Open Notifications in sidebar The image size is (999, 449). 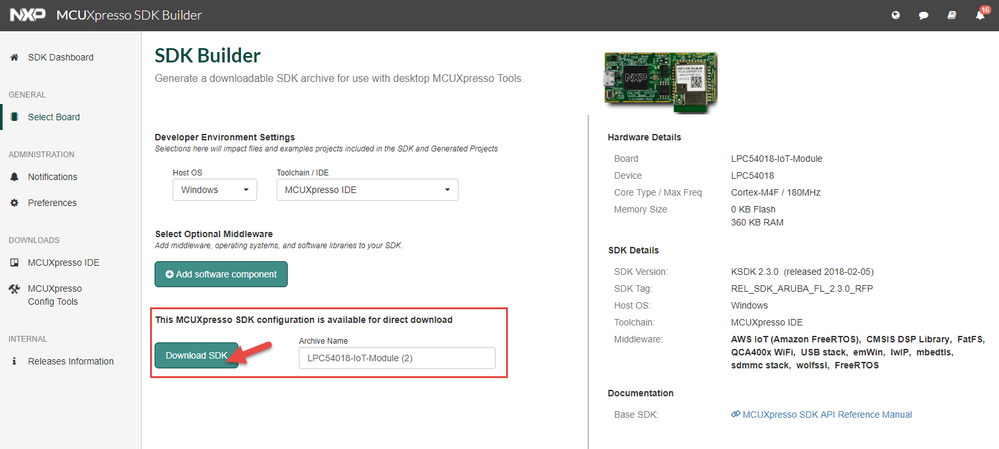tap(52, 177)
